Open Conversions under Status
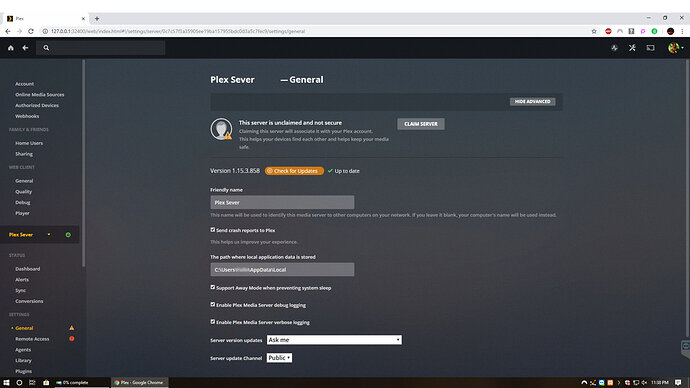This screenshot has width=690, height=388. coord(29,301)
